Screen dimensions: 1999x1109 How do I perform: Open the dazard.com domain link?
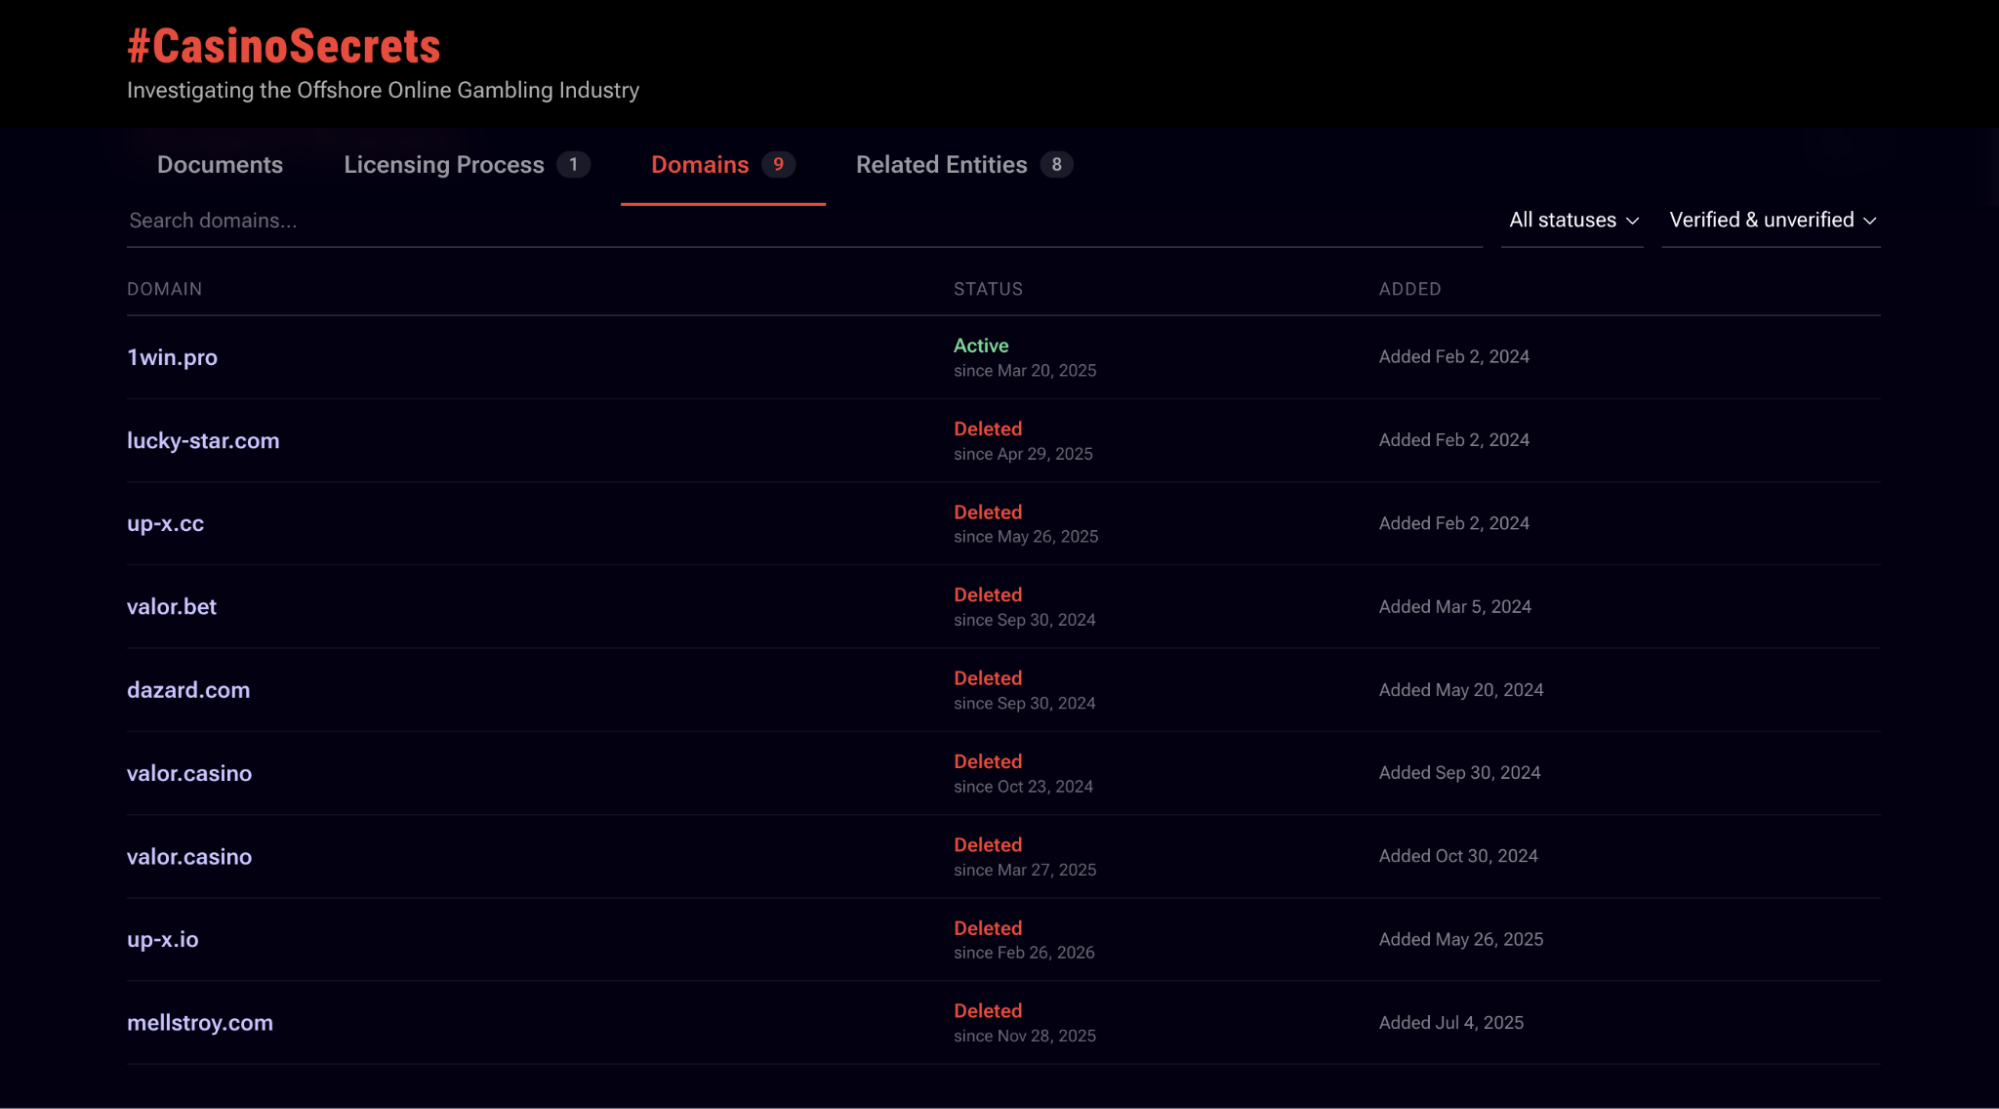188,690
